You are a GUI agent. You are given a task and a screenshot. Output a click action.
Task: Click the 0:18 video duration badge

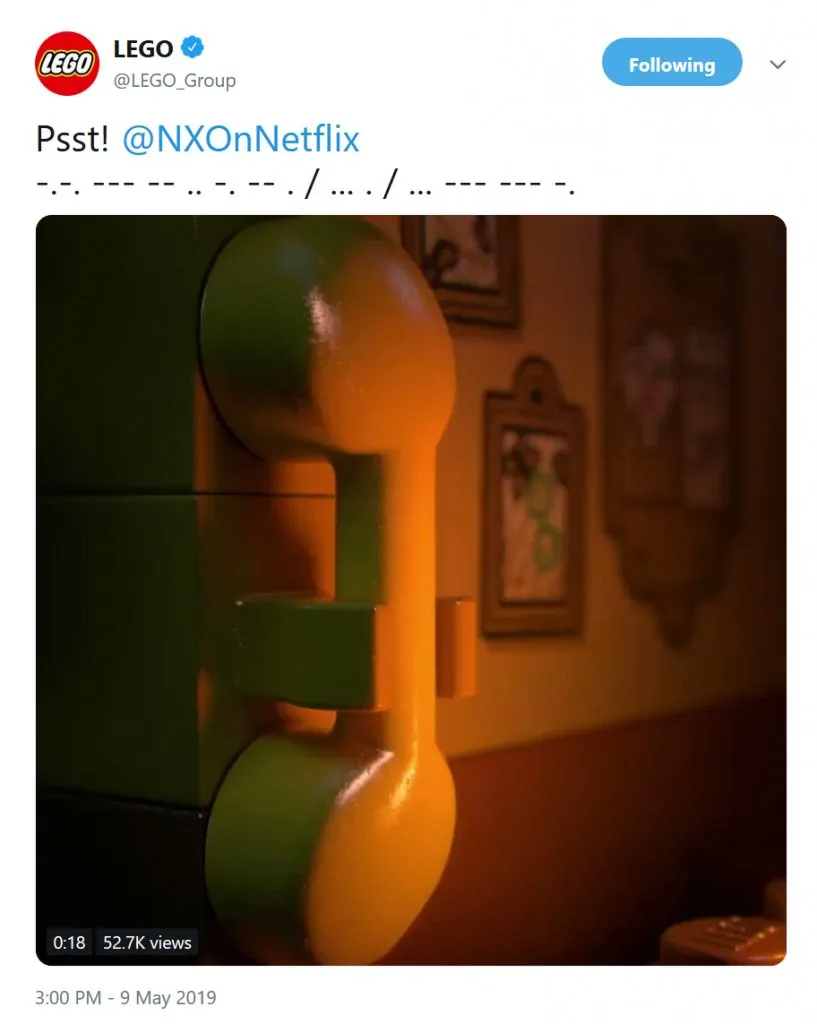tap(69, 942)
